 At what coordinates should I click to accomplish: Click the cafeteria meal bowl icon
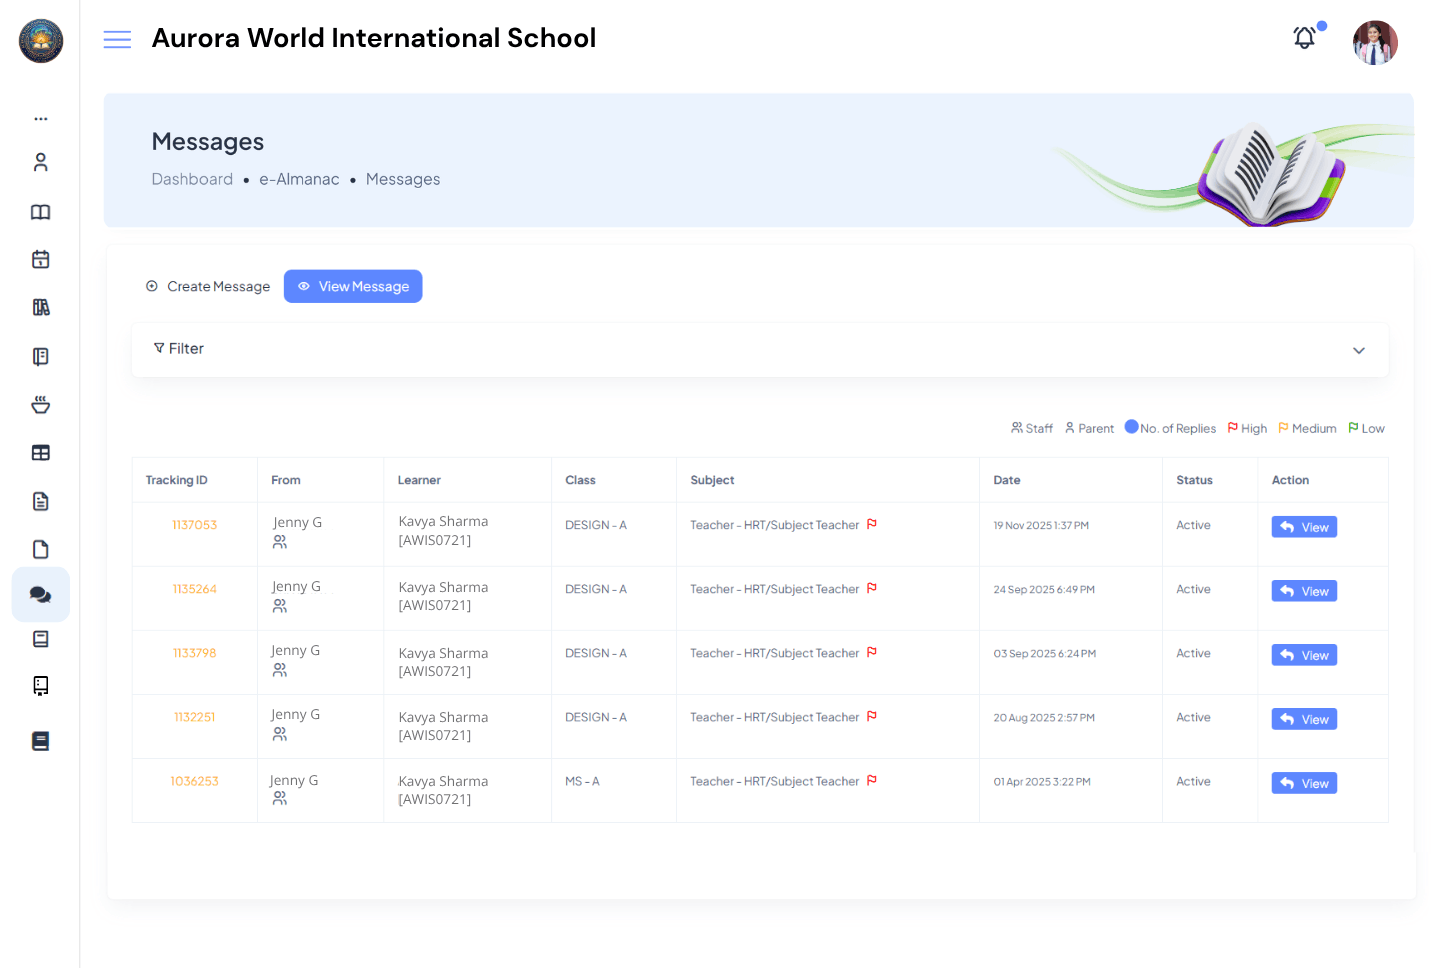coord(40,404)
